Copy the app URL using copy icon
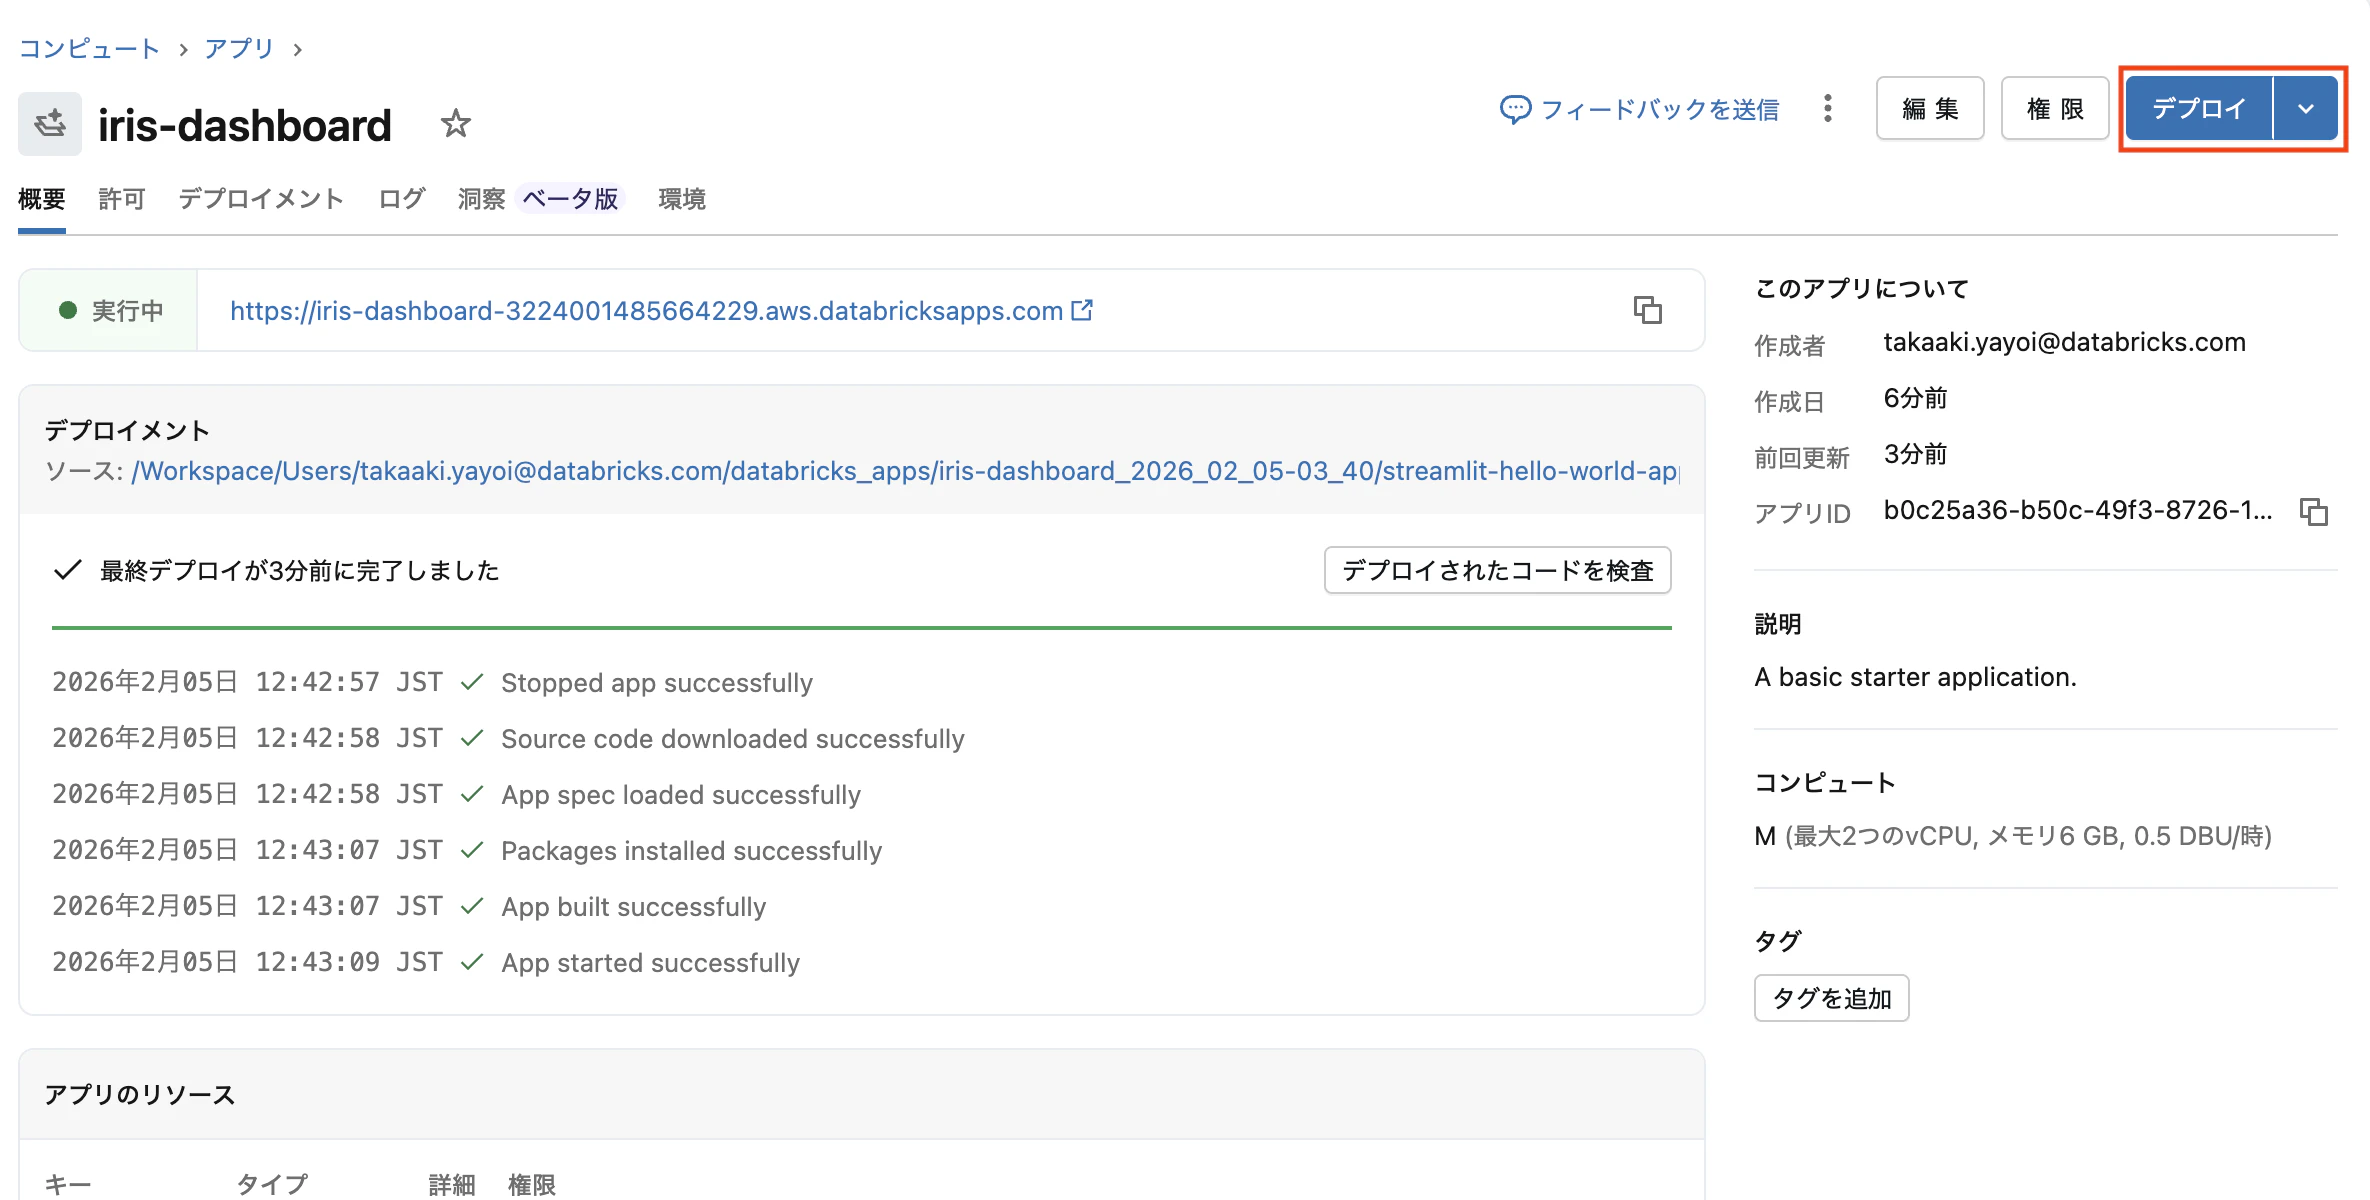Viewport: 2370px width, 1200px height. click(1647, 310)
